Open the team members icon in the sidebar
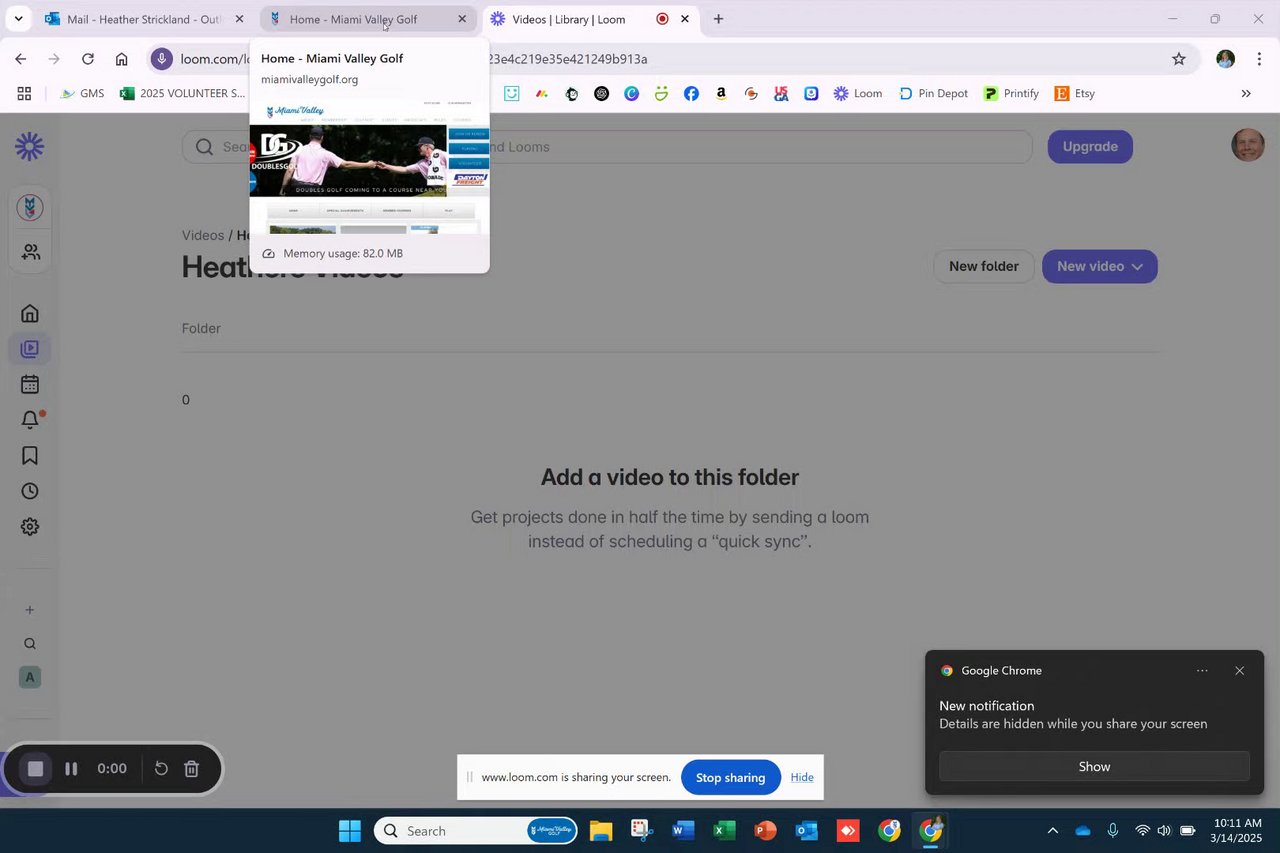This screenshot has width=1280, height=853. [x=30, y=252]
